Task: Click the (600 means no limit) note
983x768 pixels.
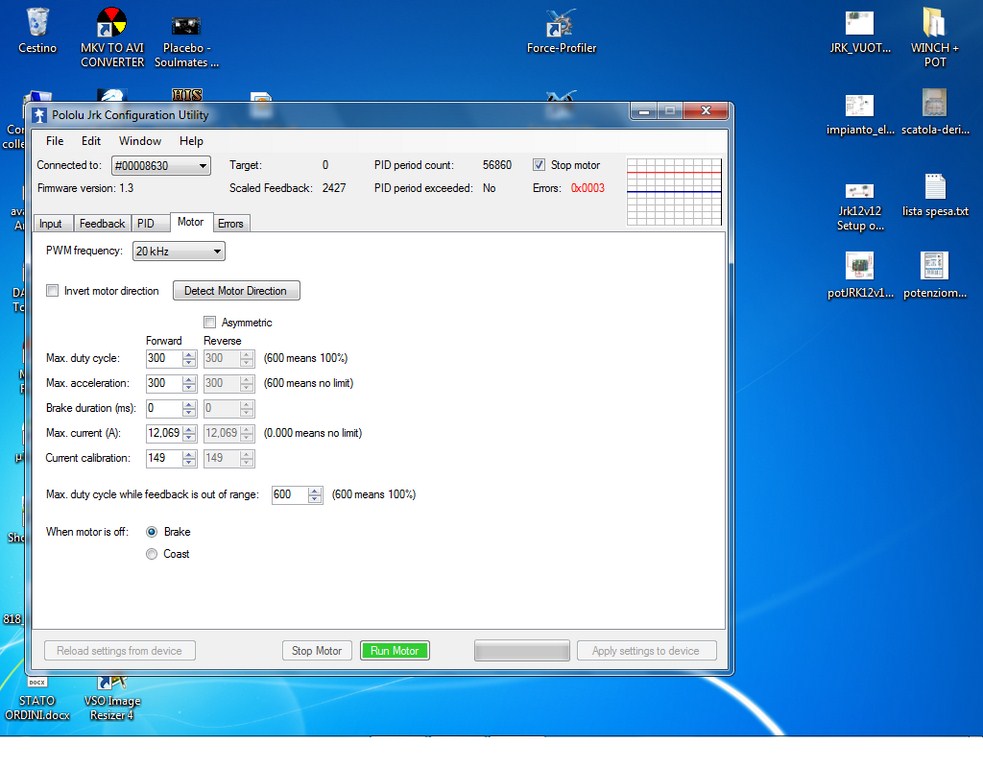Action: tap(308, 383)
